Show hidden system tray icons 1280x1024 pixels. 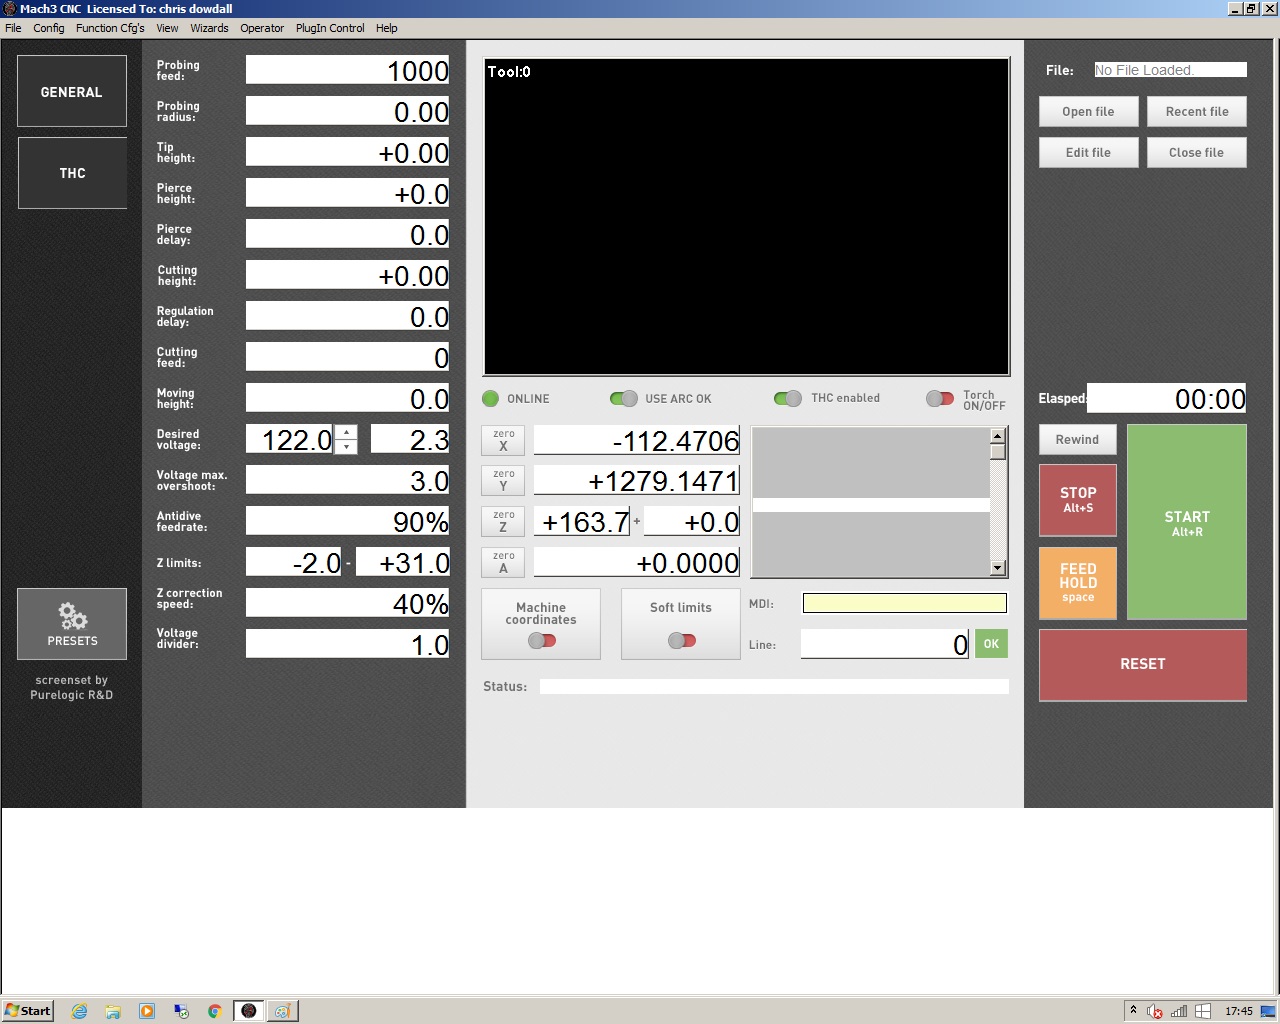pos(1133,1010)
